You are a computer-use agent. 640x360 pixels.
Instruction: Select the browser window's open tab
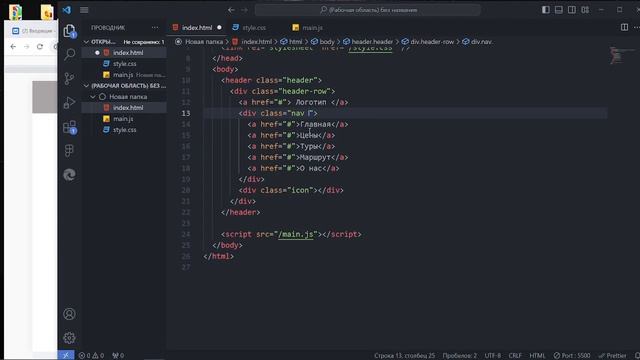pos(33,31)
